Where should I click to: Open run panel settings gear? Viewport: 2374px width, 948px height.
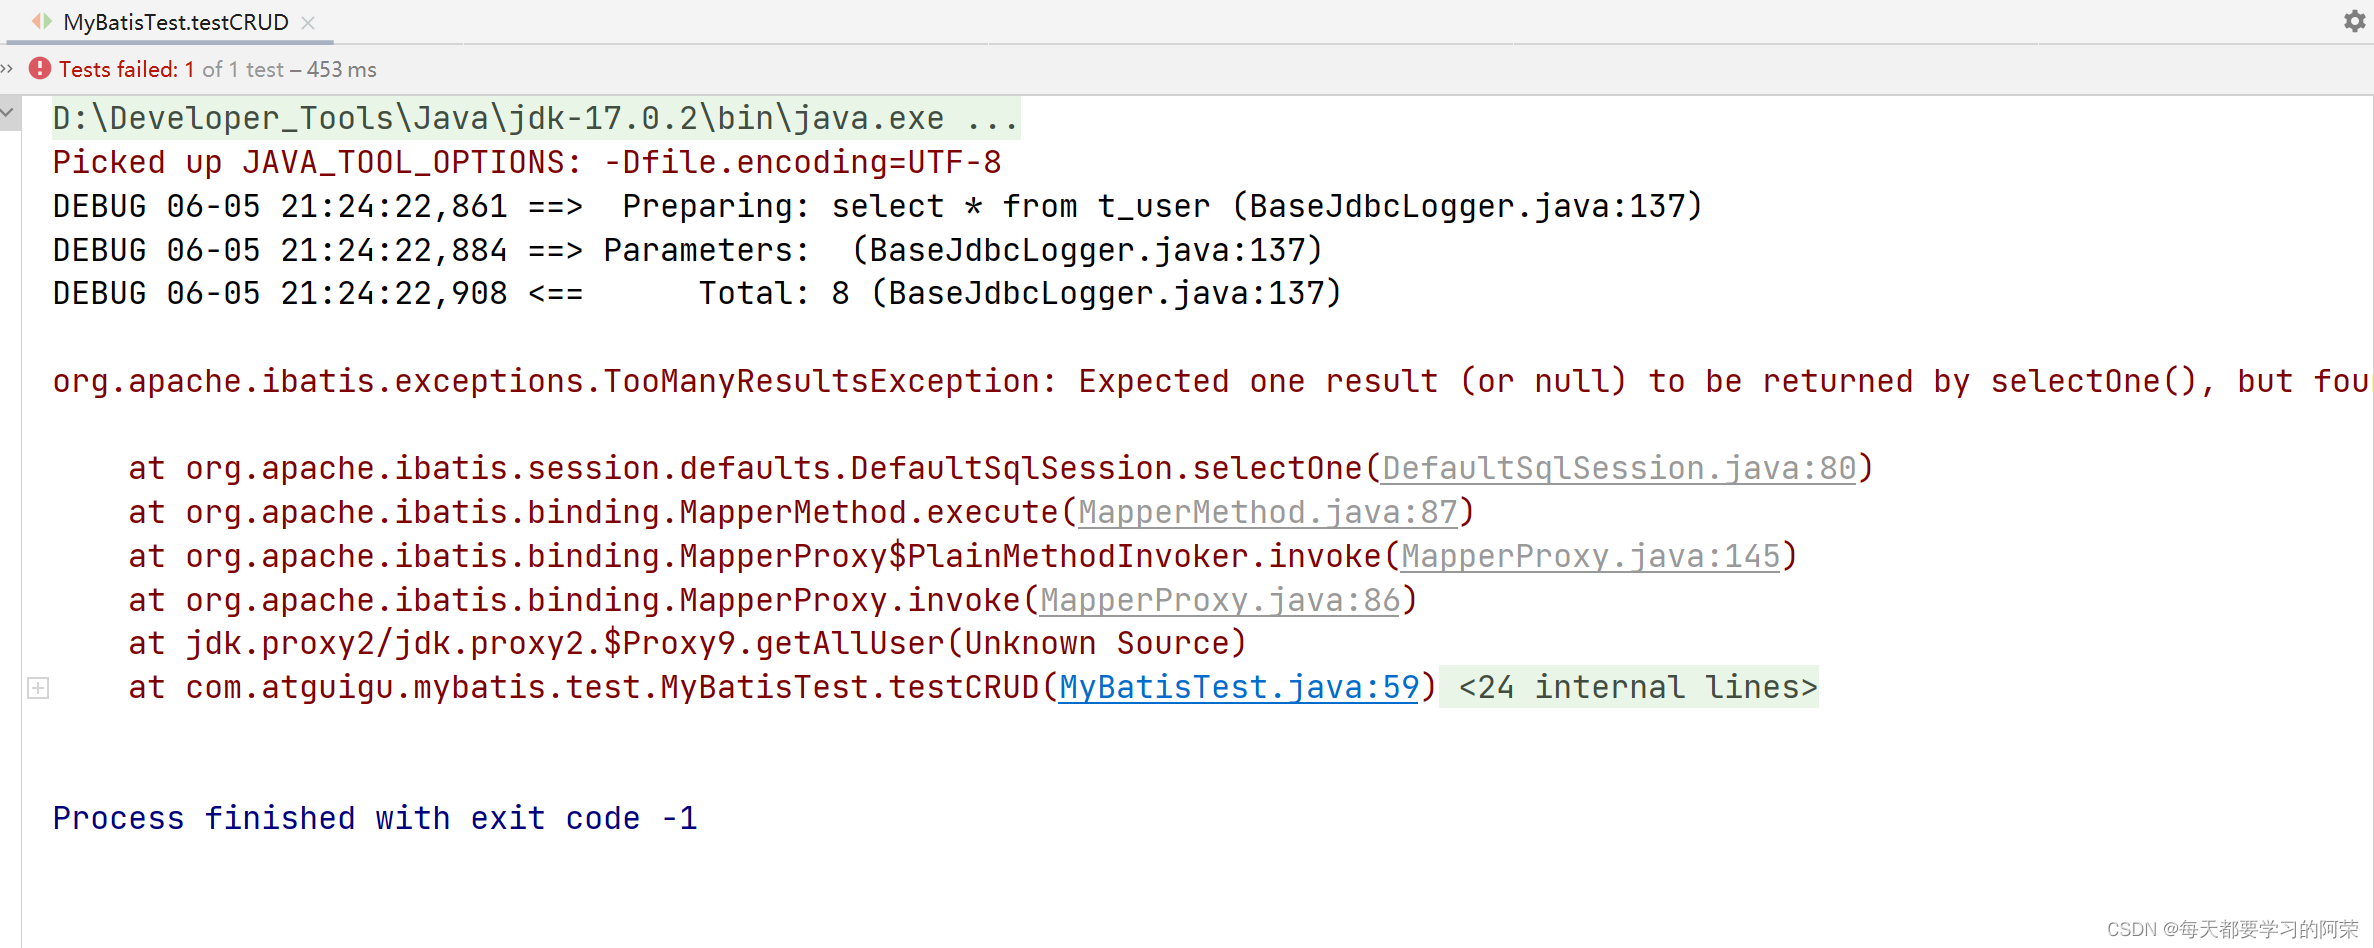(2354, 21)
